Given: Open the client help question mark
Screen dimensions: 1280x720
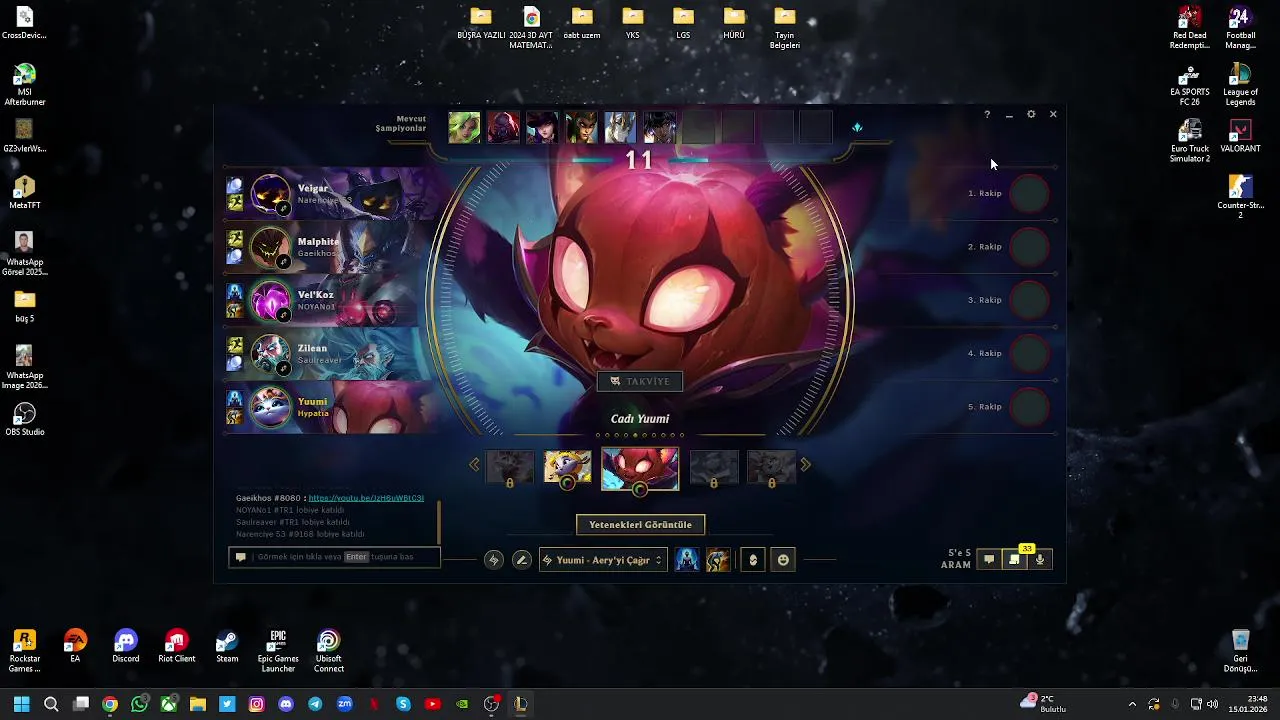Looking at the screenshot, I should click(987, 115).
